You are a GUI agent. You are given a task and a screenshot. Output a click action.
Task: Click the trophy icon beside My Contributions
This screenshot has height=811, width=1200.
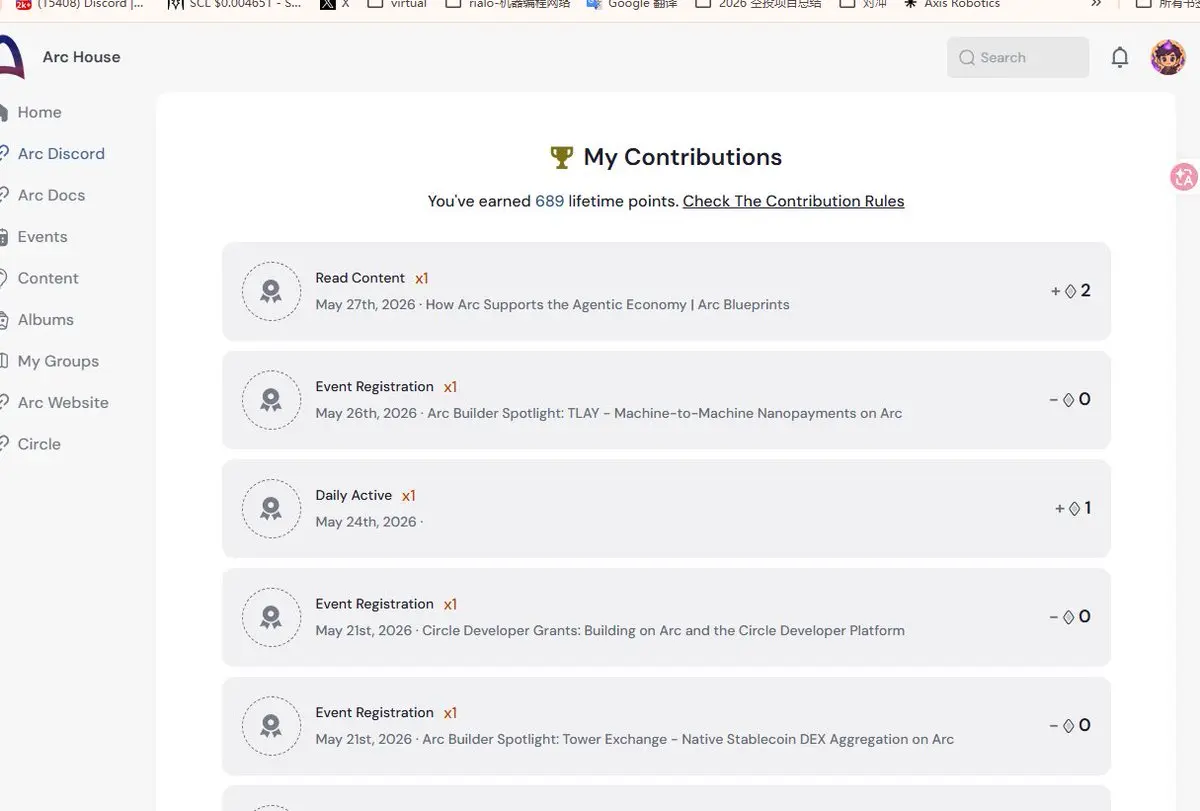[x=562, y=157]
